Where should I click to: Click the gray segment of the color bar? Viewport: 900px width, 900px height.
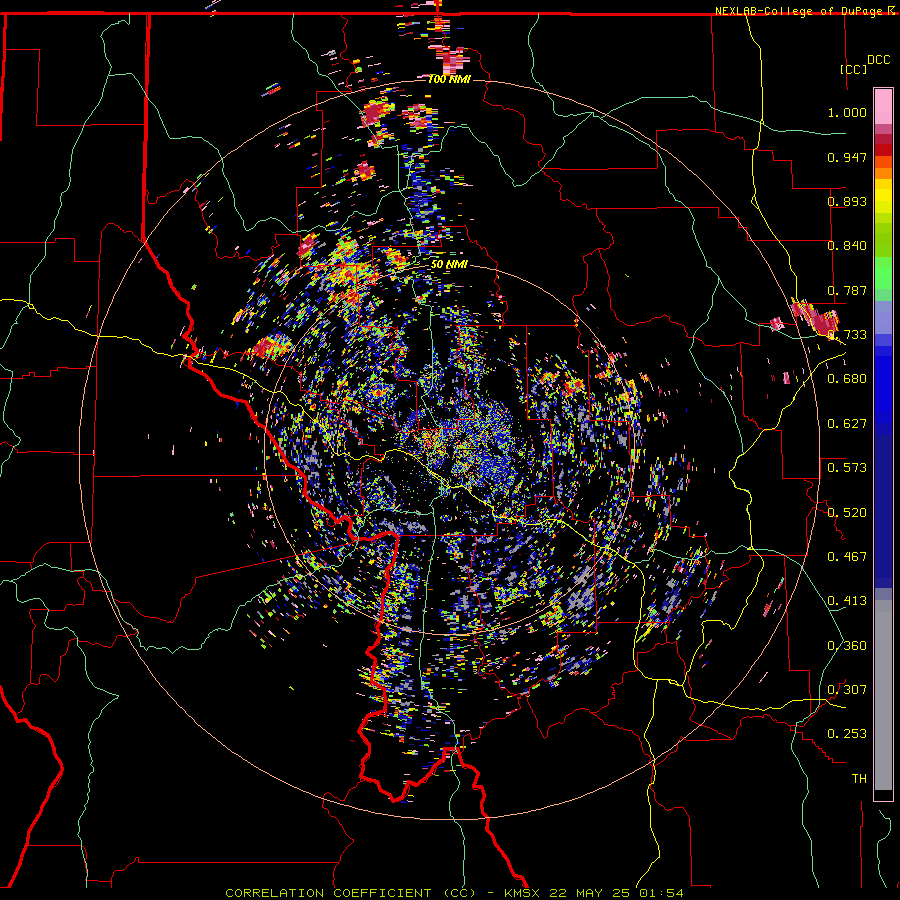883,695
